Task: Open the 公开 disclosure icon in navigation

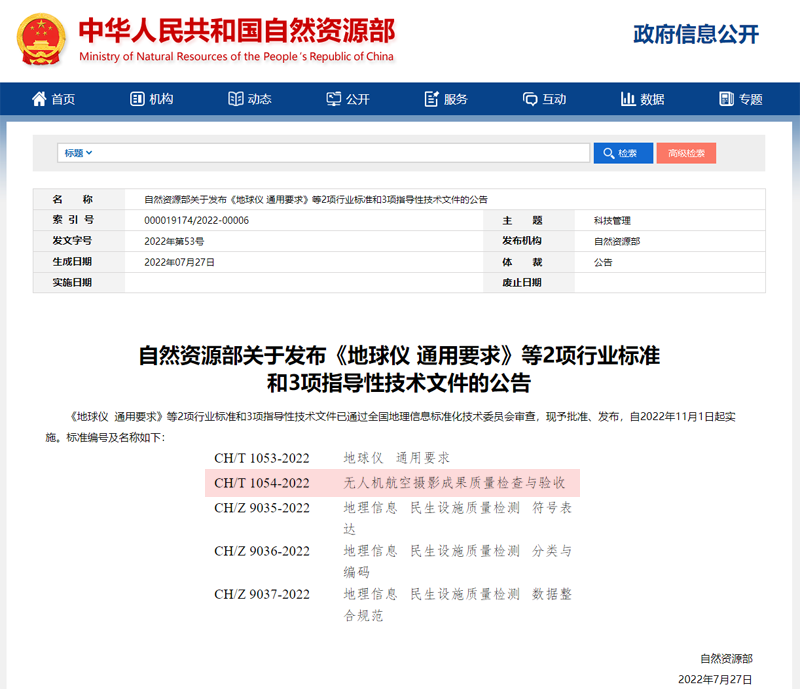Action: 334,99
